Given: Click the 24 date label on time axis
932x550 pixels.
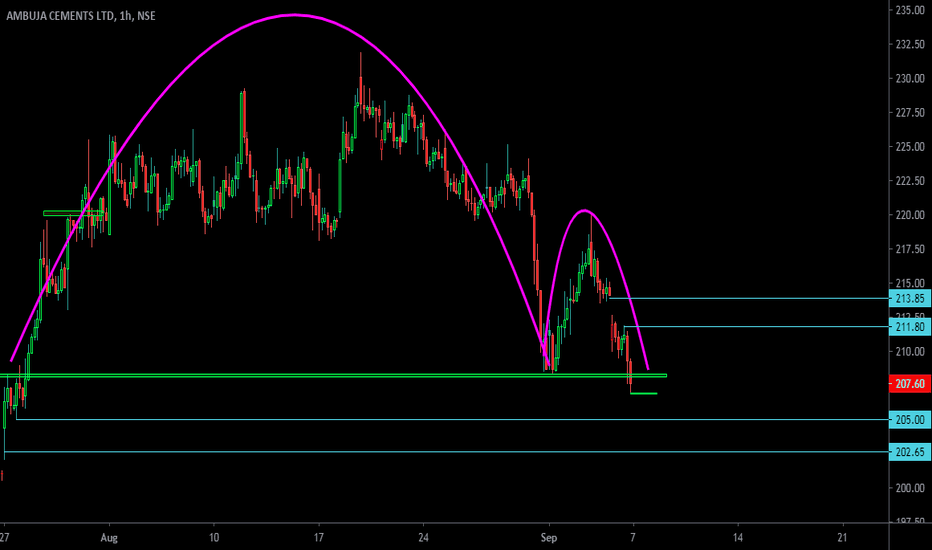Looking at the screenshot, I should [x=423, y=538].
